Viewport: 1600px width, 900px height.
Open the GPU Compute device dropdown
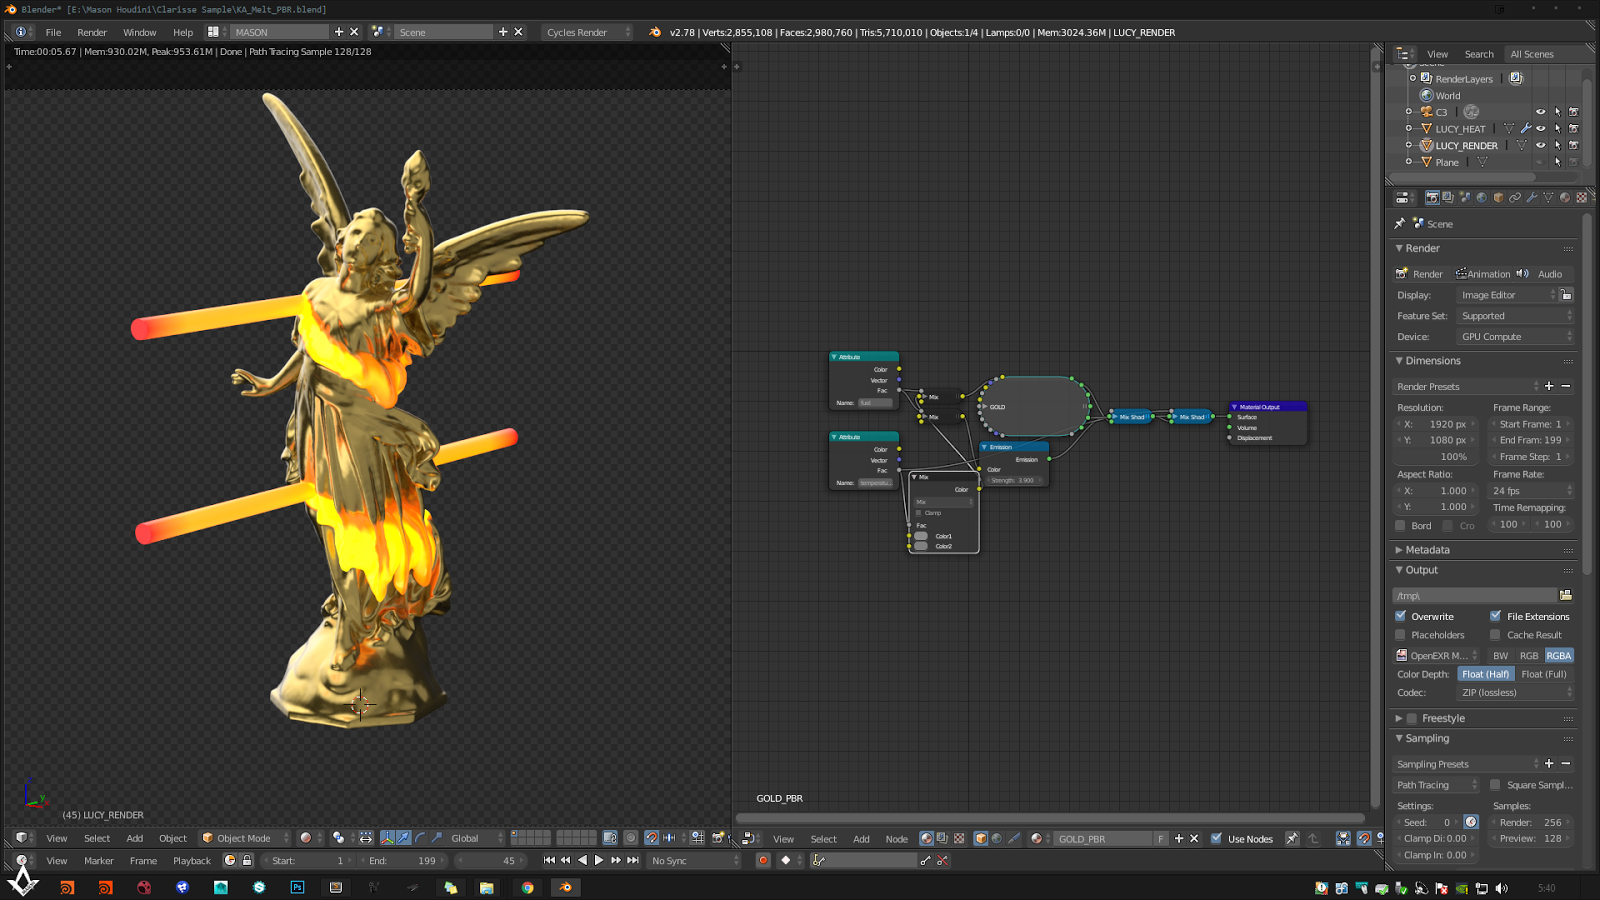pos(1514,337)
